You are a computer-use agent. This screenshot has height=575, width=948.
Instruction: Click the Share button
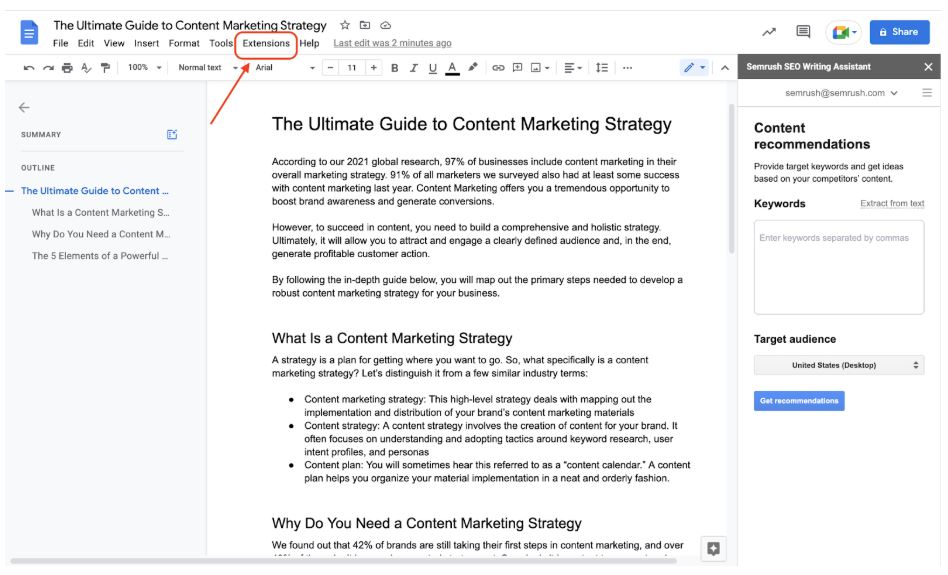coord(899,32)
